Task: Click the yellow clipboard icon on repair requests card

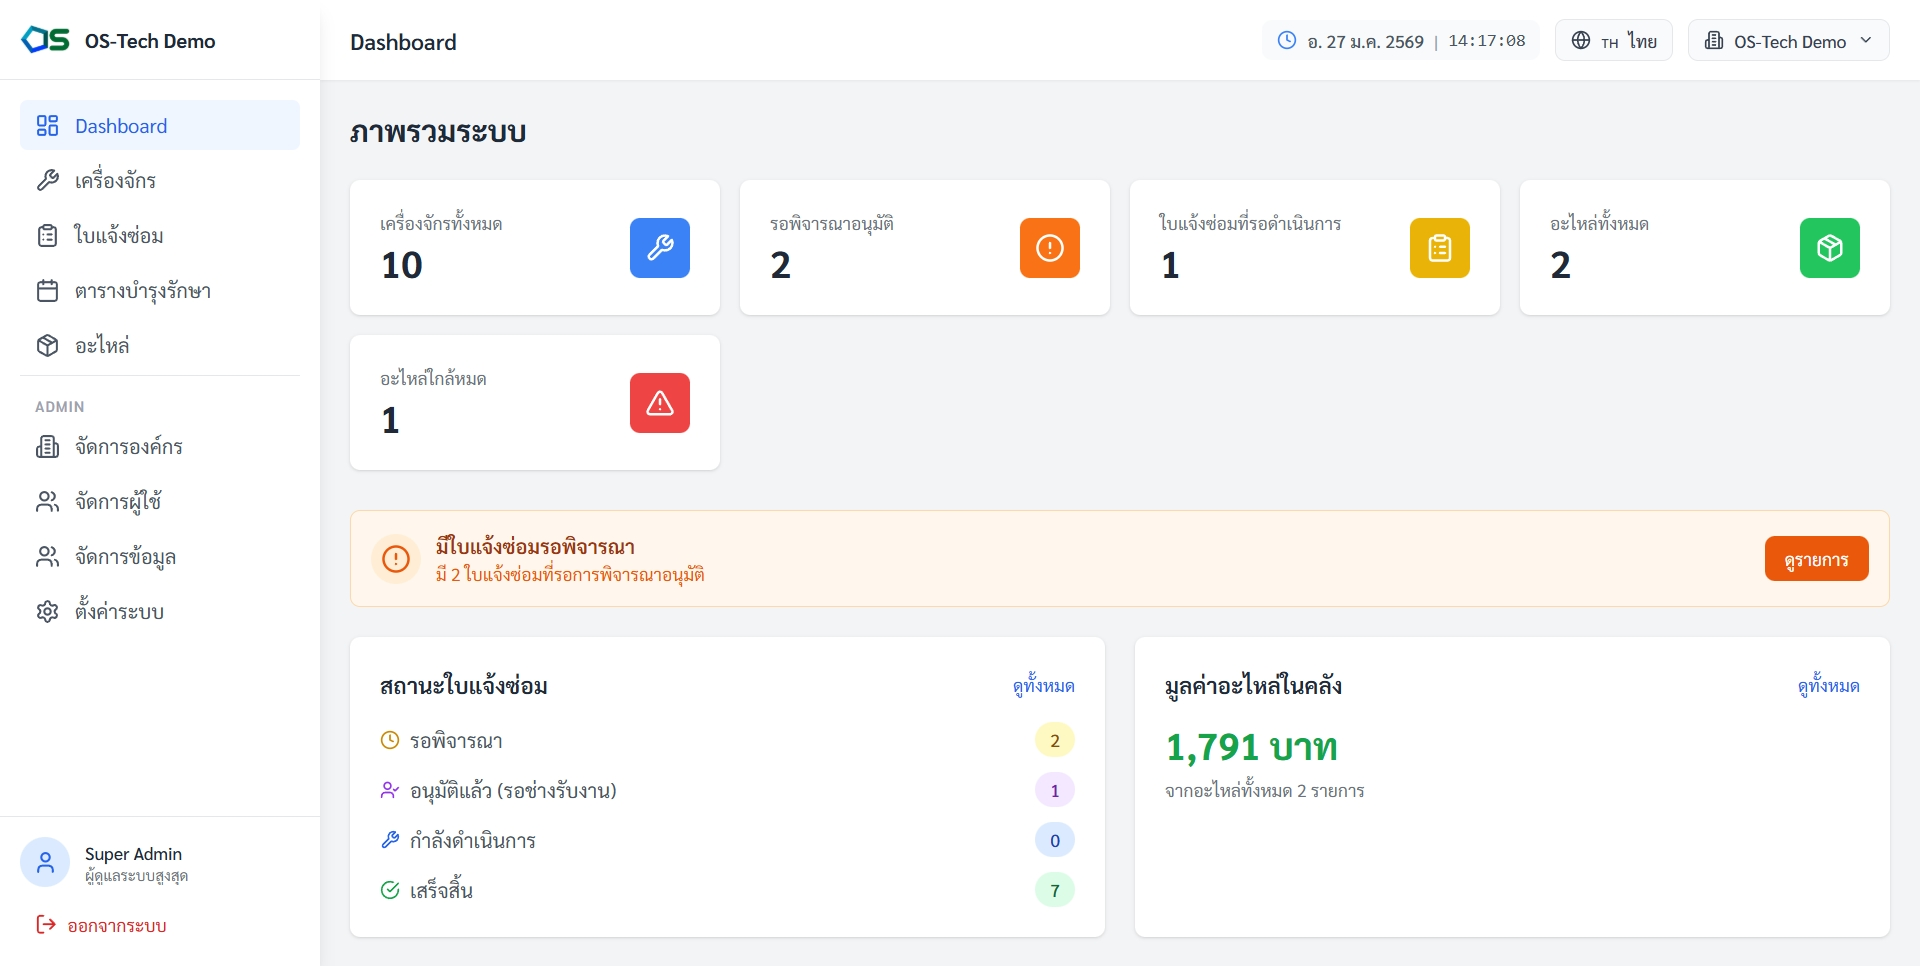Action: 1439,248
